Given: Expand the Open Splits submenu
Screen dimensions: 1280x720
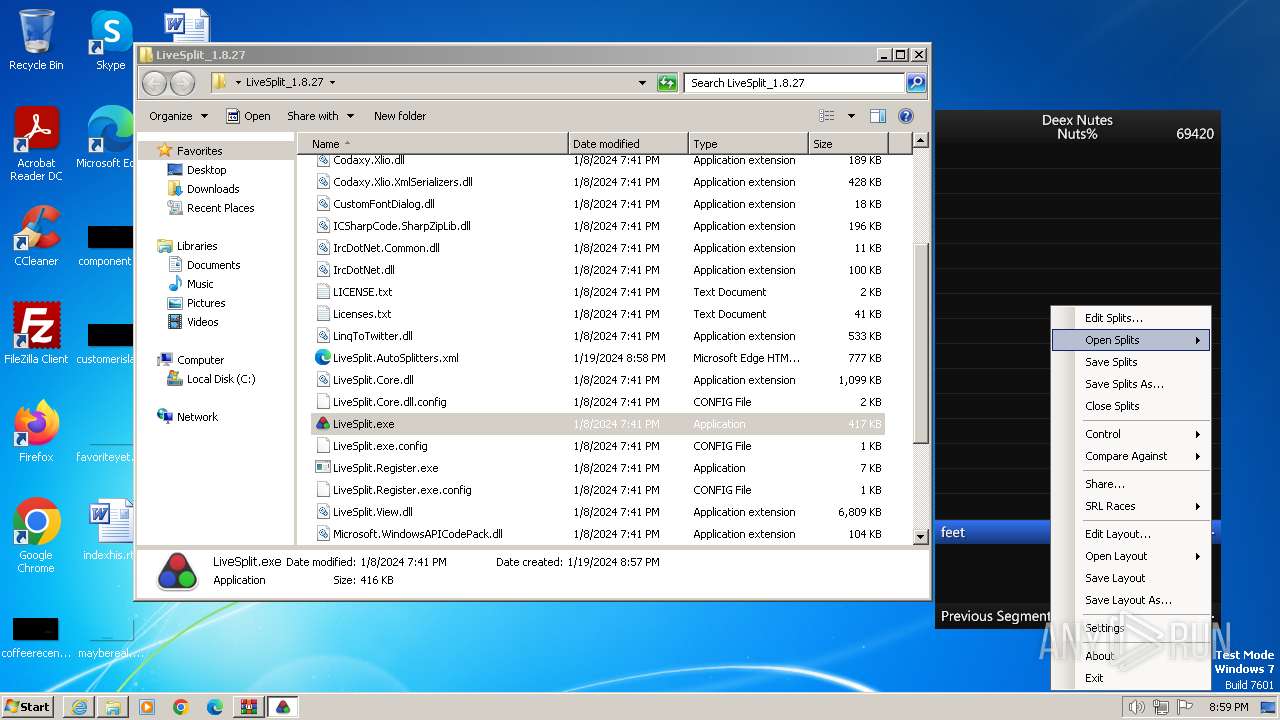Looking at the screenshot, I should point(1131,340).
